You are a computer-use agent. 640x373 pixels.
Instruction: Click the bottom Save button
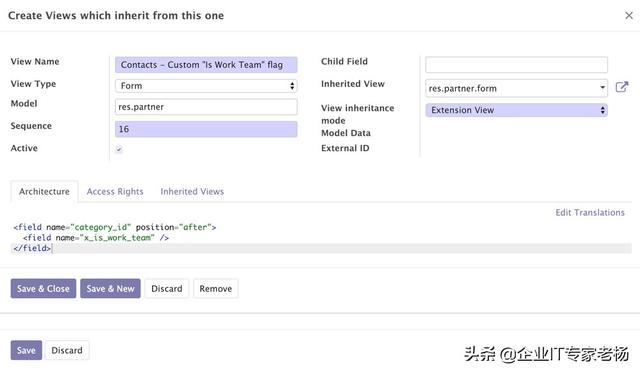[x=26, y=350]
